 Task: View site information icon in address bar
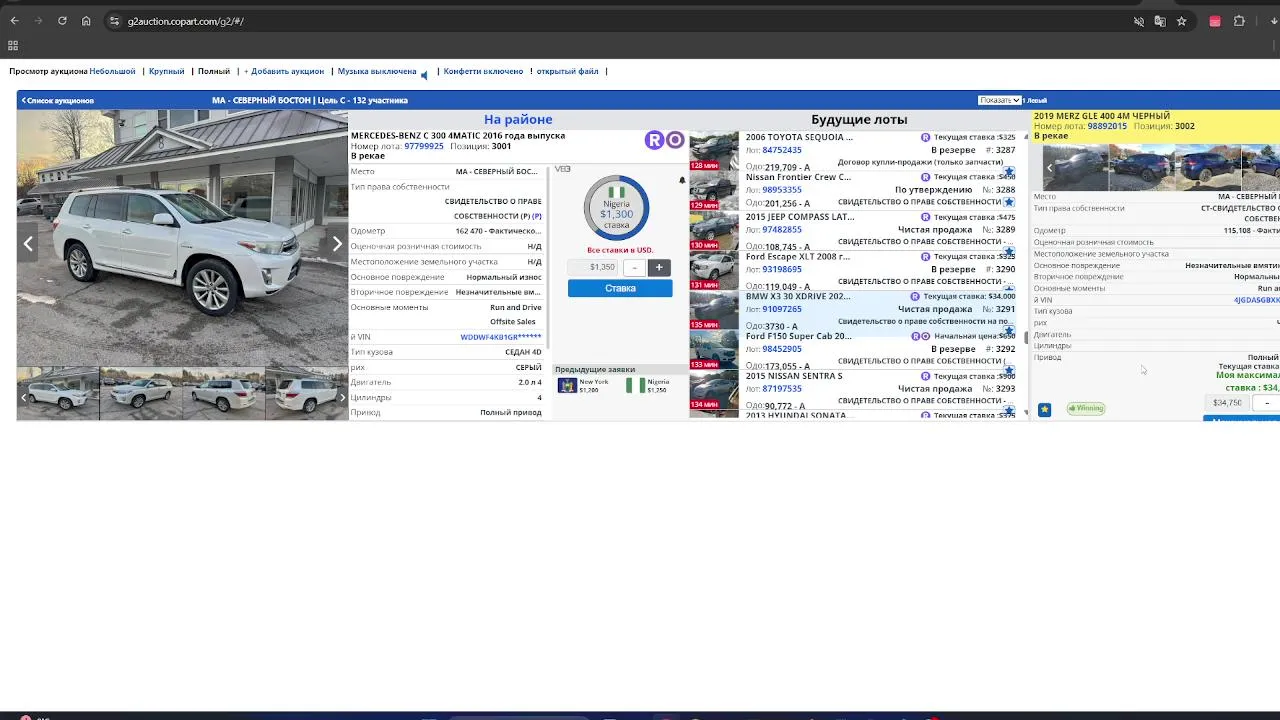pyautogui.click(x=114, y=21)
